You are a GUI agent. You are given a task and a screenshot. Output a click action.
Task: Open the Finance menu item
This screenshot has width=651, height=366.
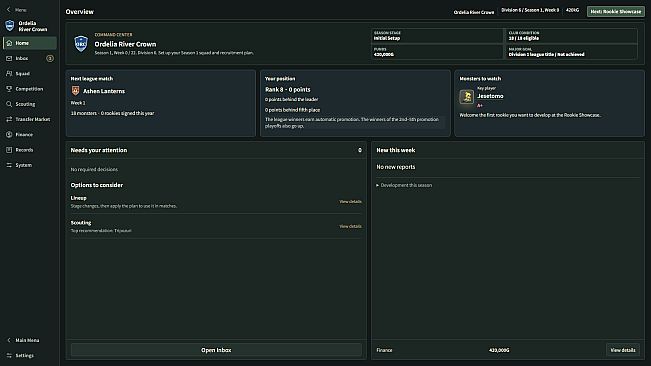(x=29, y=134)
